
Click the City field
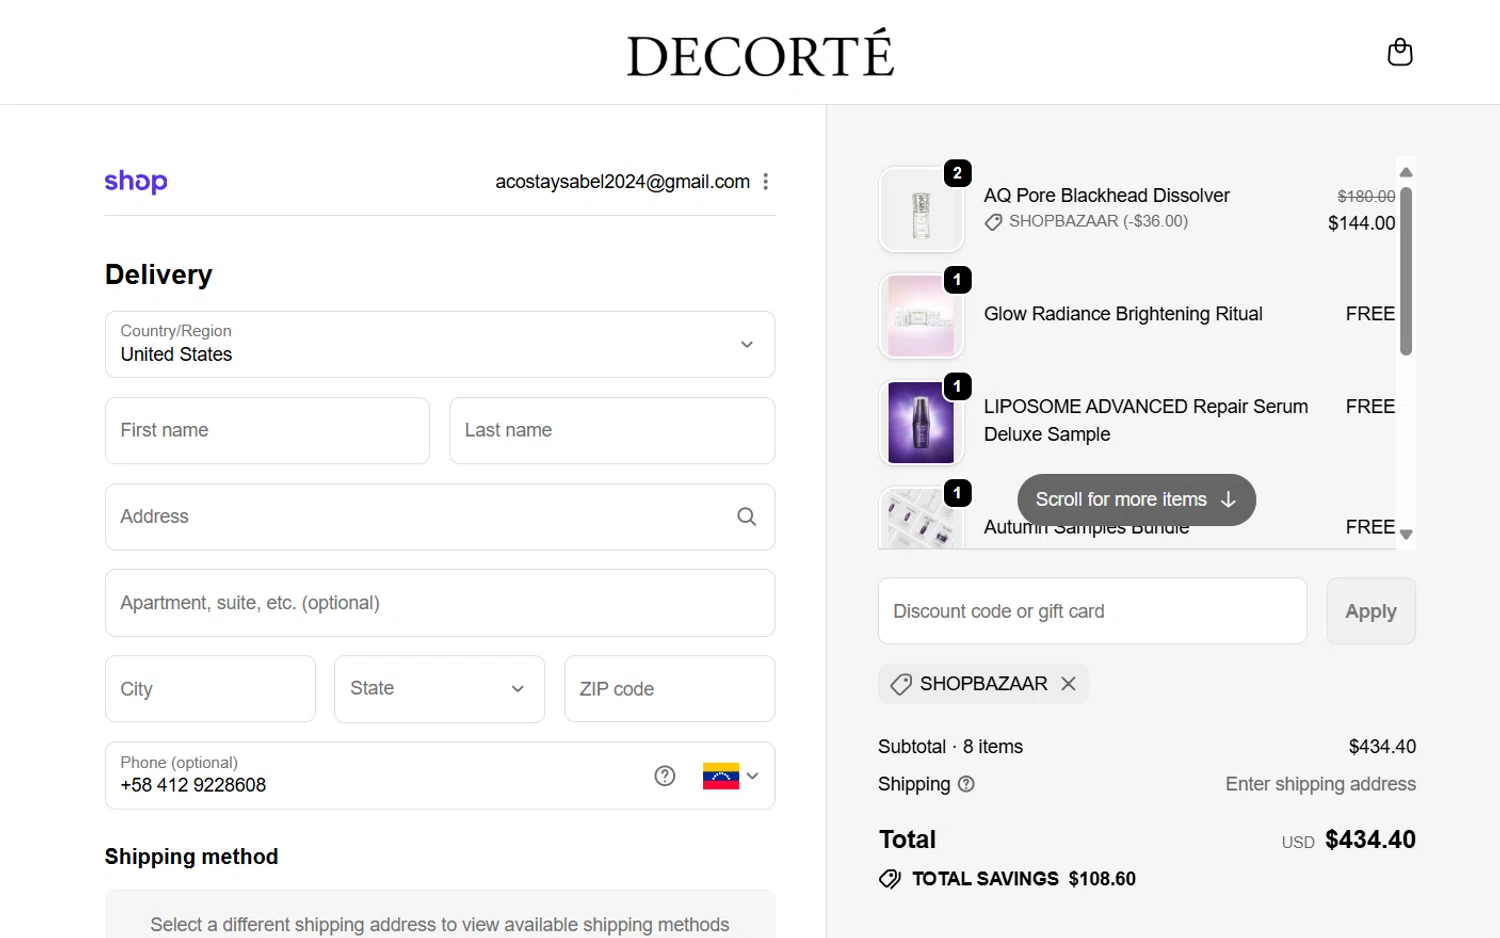point(210,689)
